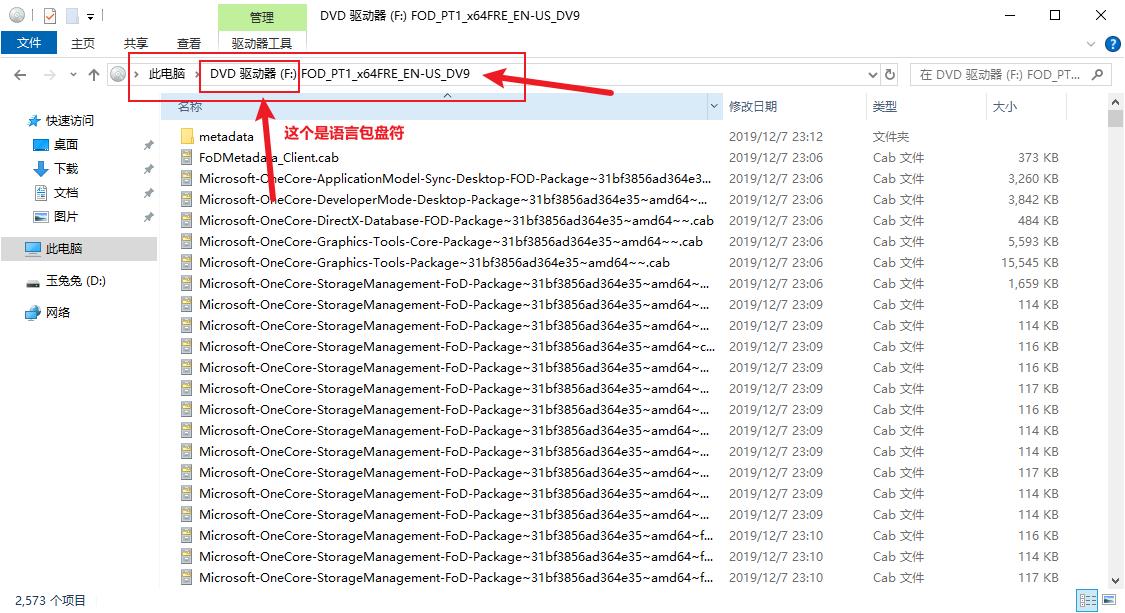
Task: Go up one folder level with up arrow
Action: (x=94, y=75)
